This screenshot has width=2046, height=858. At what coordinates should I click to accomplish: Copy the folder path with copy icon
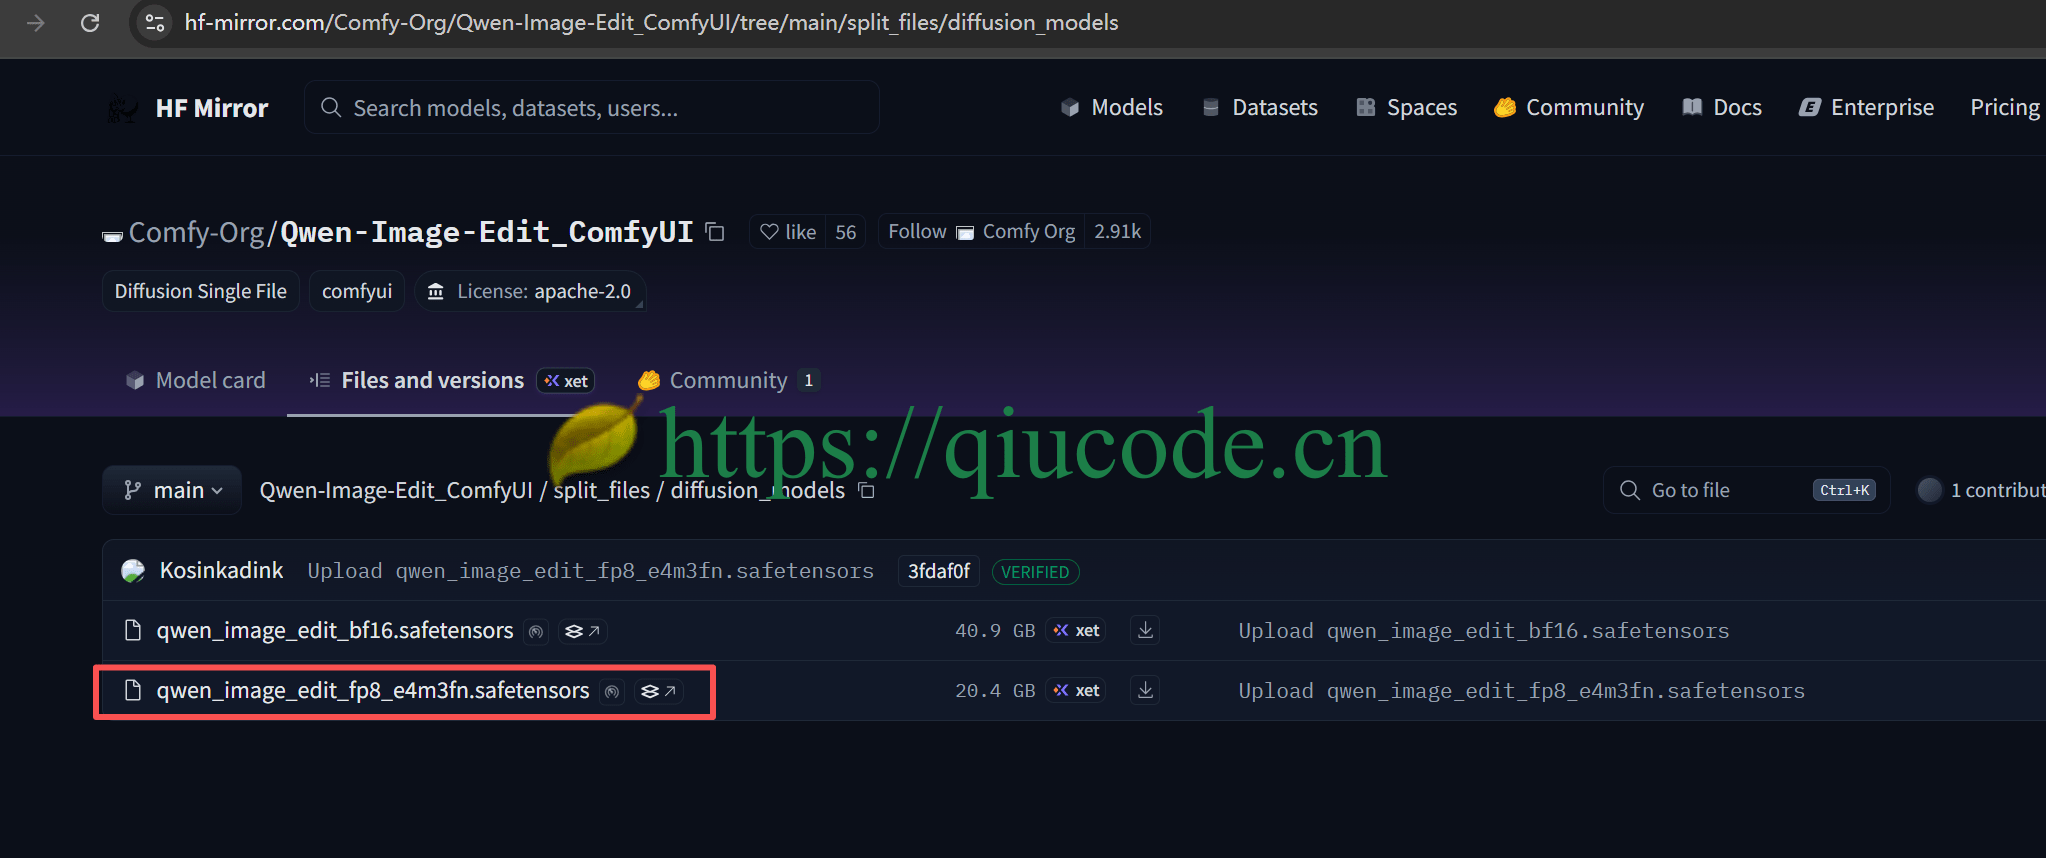click(867, 491)
